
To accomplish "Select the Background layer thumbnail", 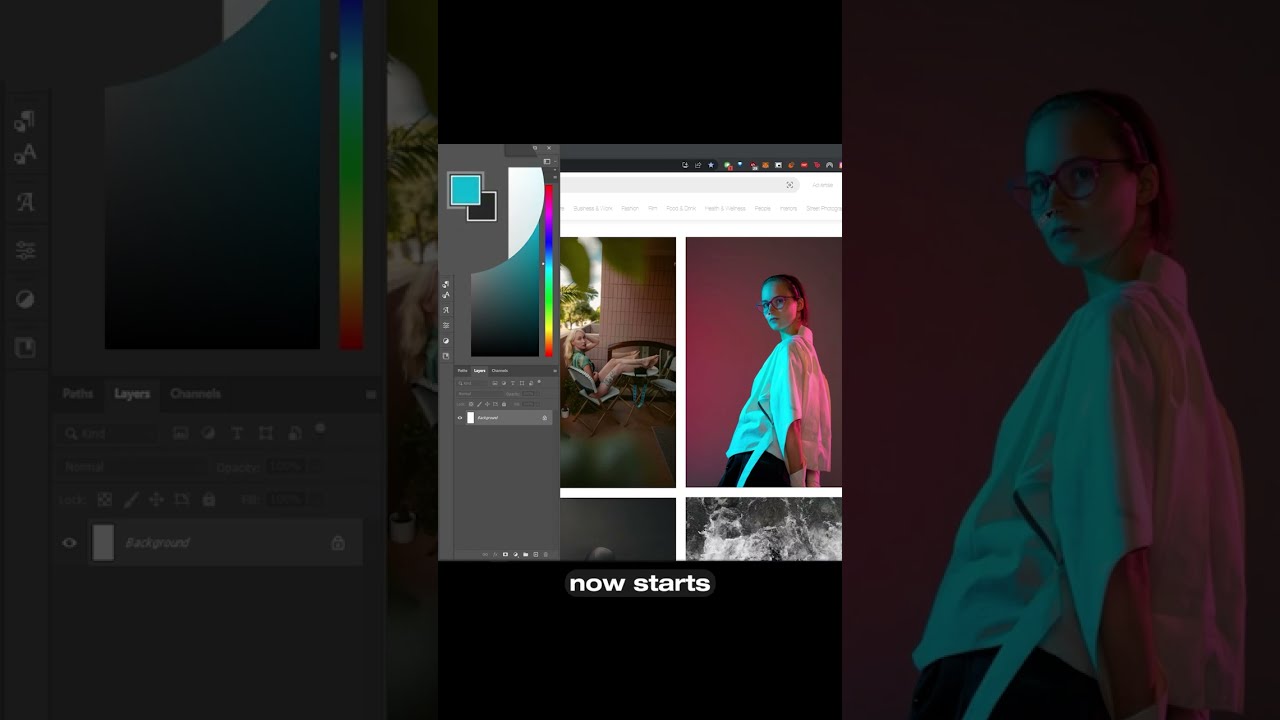I will tap(471, 418).
